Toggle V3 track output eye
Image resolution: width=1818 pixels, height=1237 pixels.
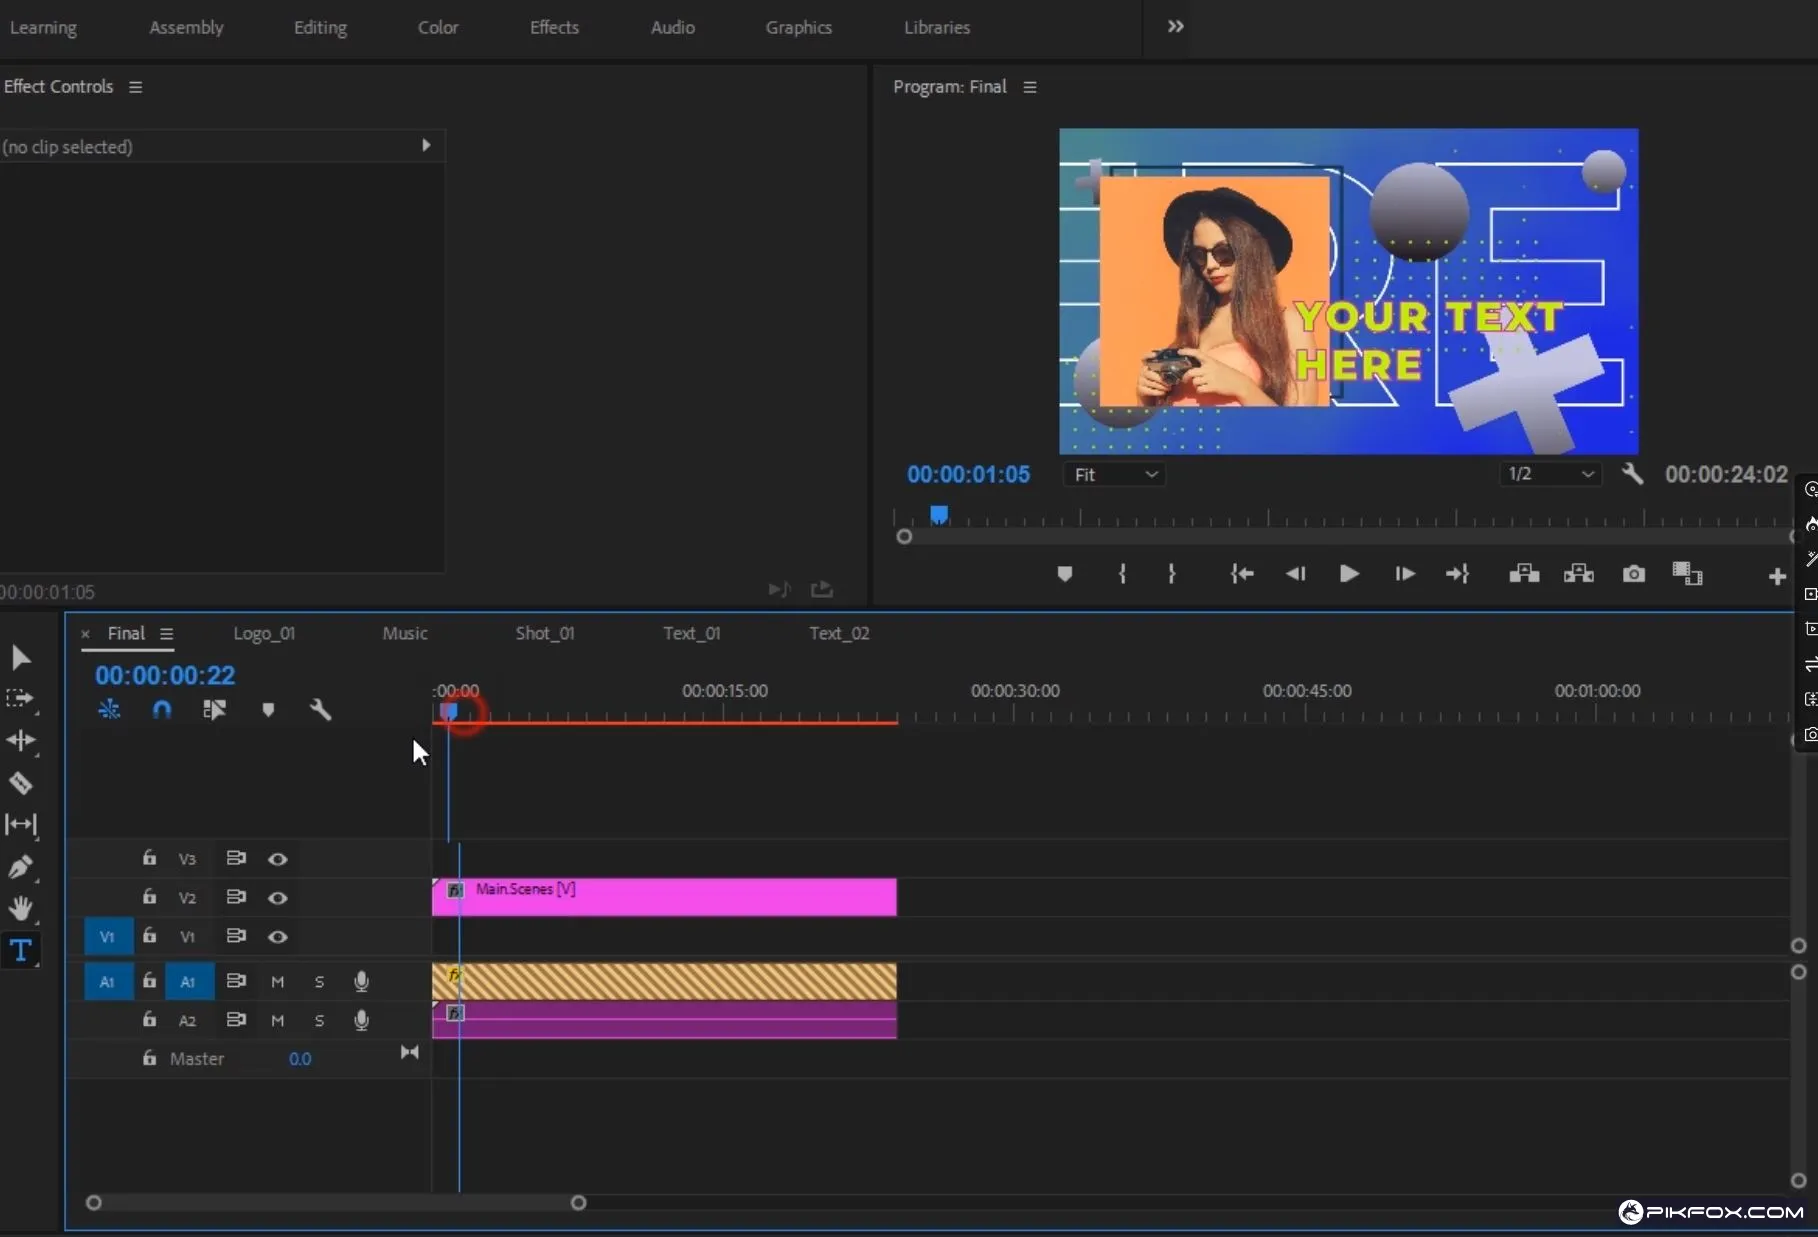coord(278,859)
